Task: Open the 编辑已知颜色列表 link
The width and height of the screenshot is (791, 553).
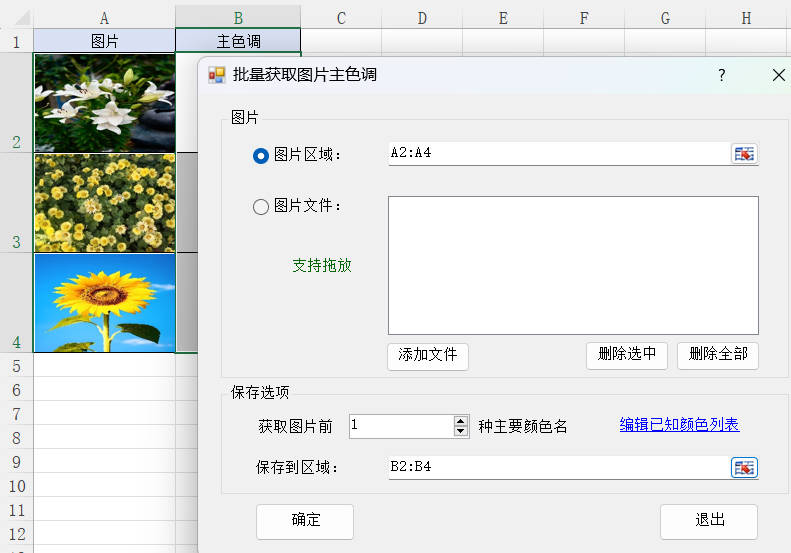Action: [x=679, y=425]
